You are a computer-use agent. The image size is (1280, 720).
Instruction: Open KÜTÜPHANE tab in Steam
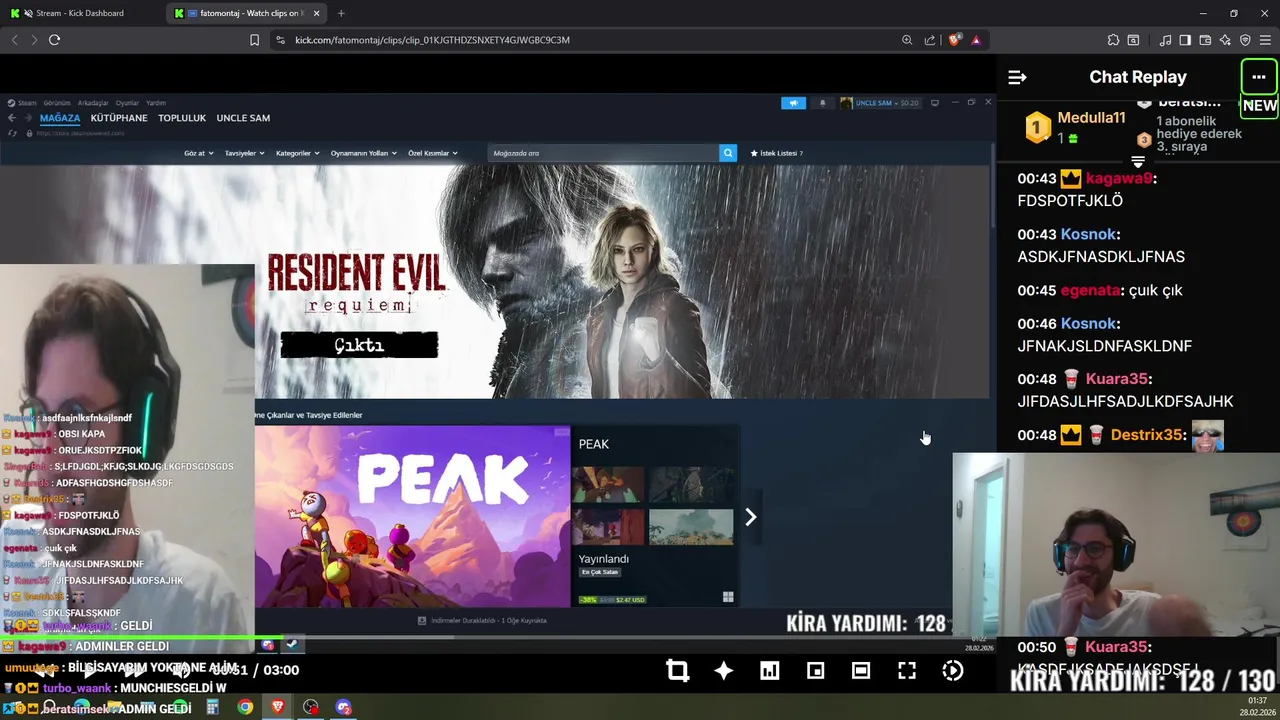point(119,118)
